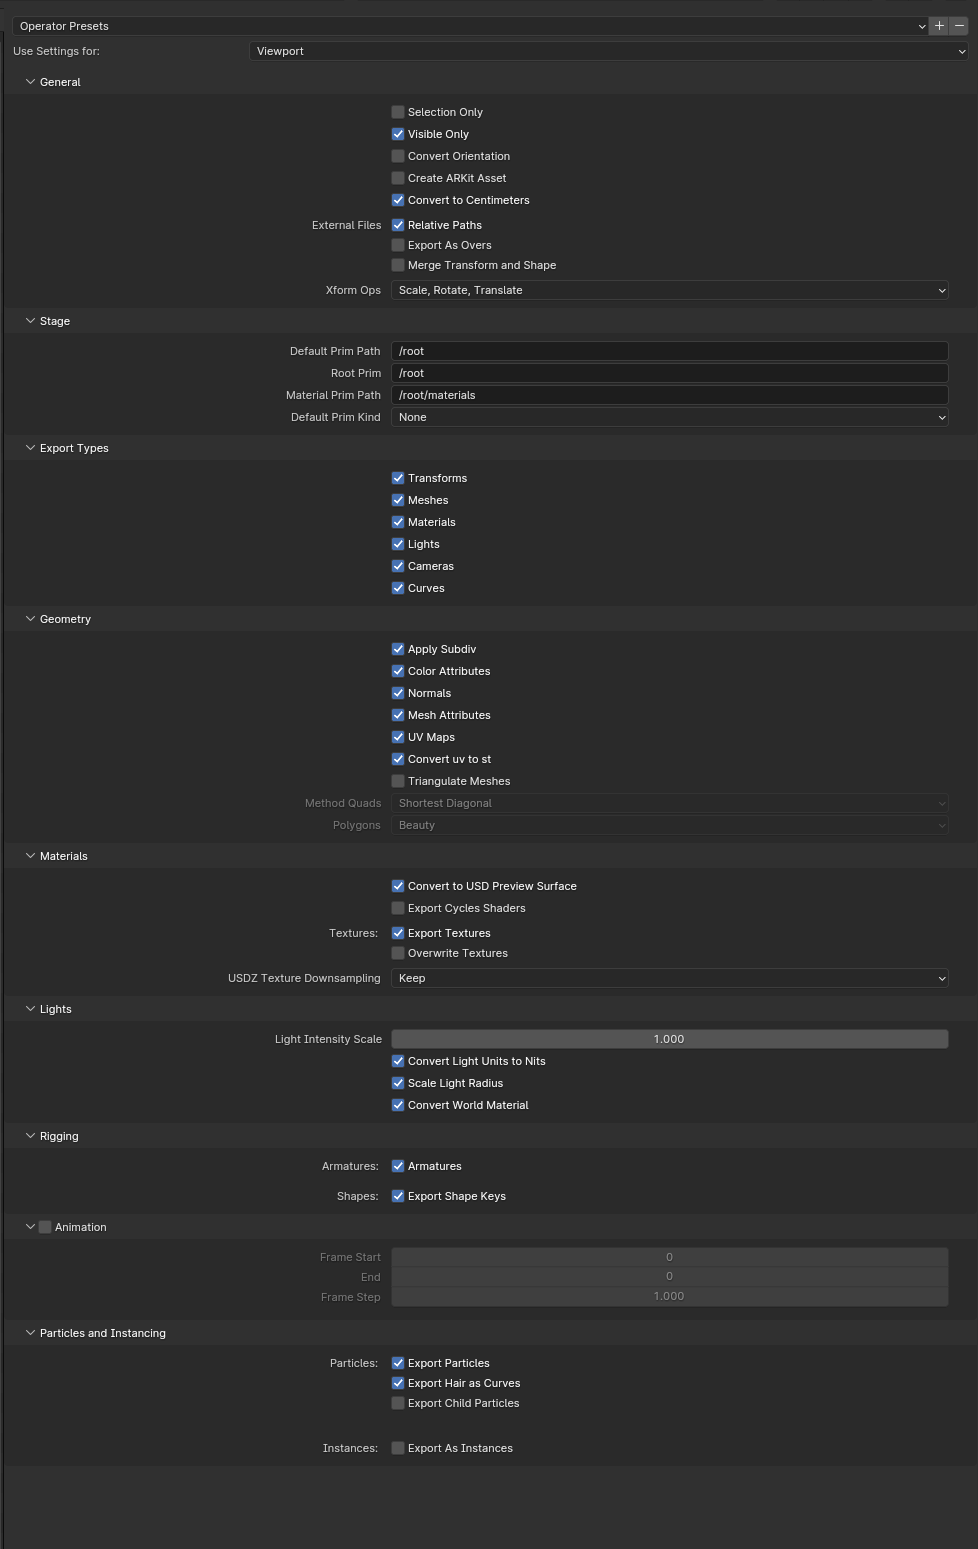Toggle Convert Light Units to Nits
The image size is (978, 1549).
click(x=398, y=1061)
